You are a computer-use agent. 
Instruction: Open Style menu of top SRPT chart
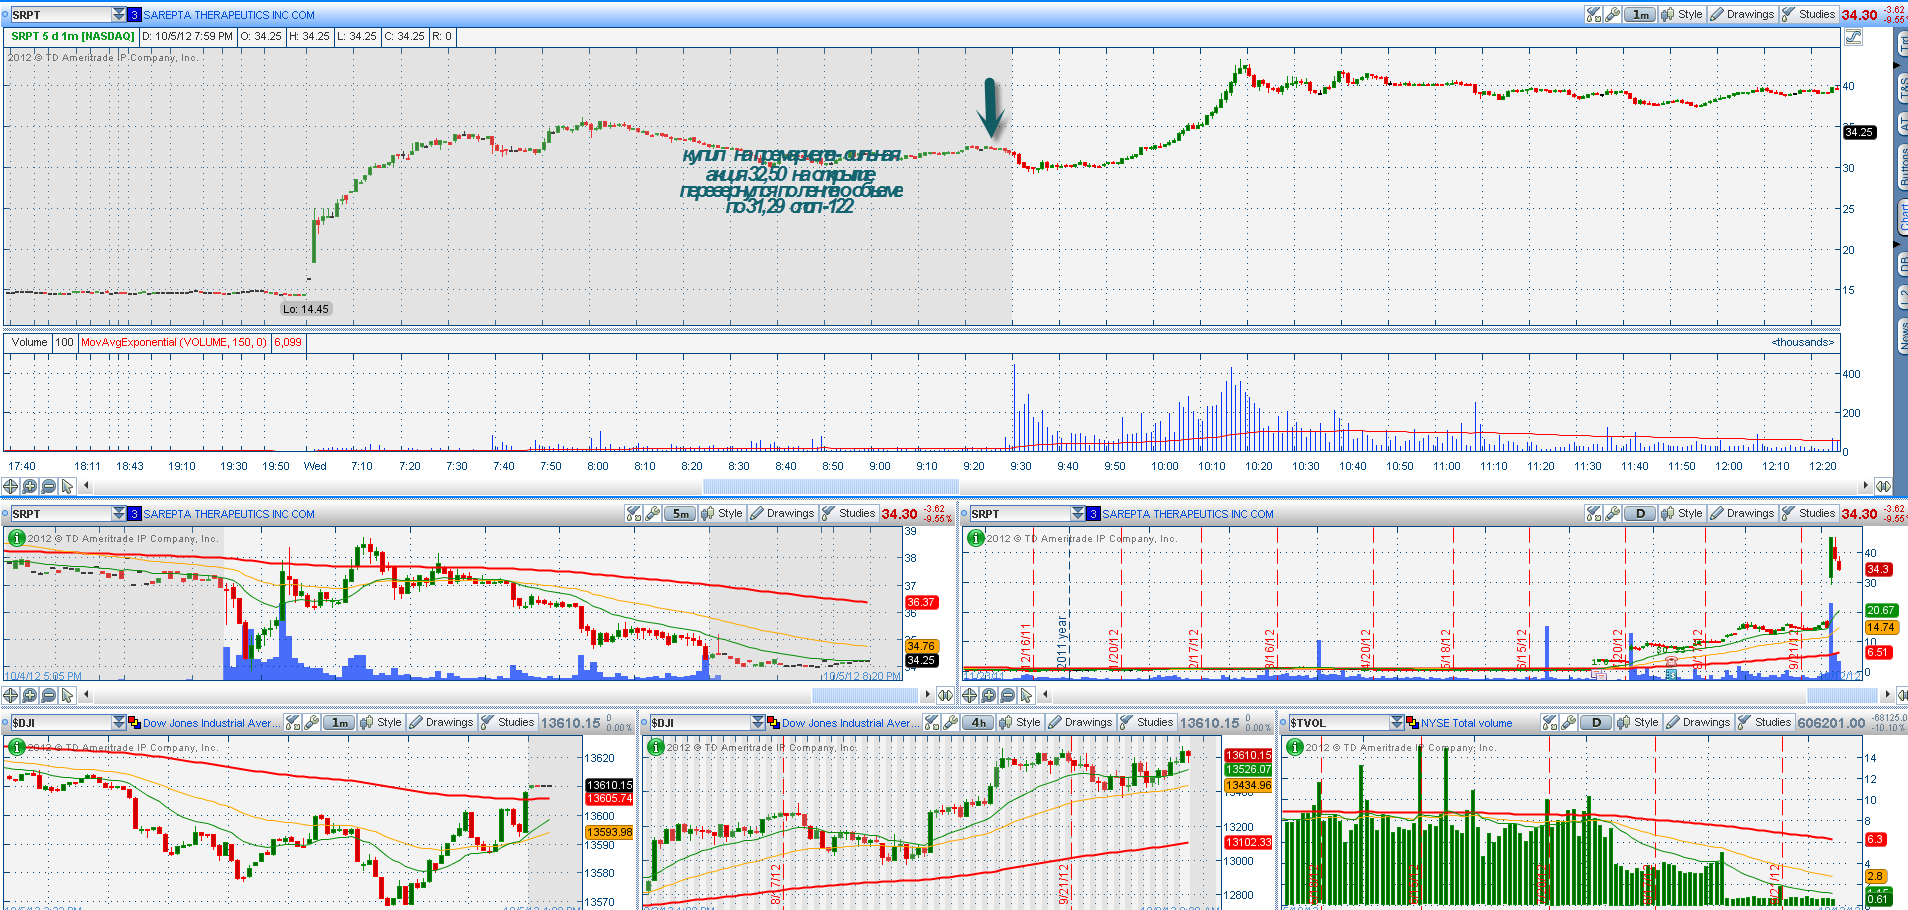[x=1682, y=14]
